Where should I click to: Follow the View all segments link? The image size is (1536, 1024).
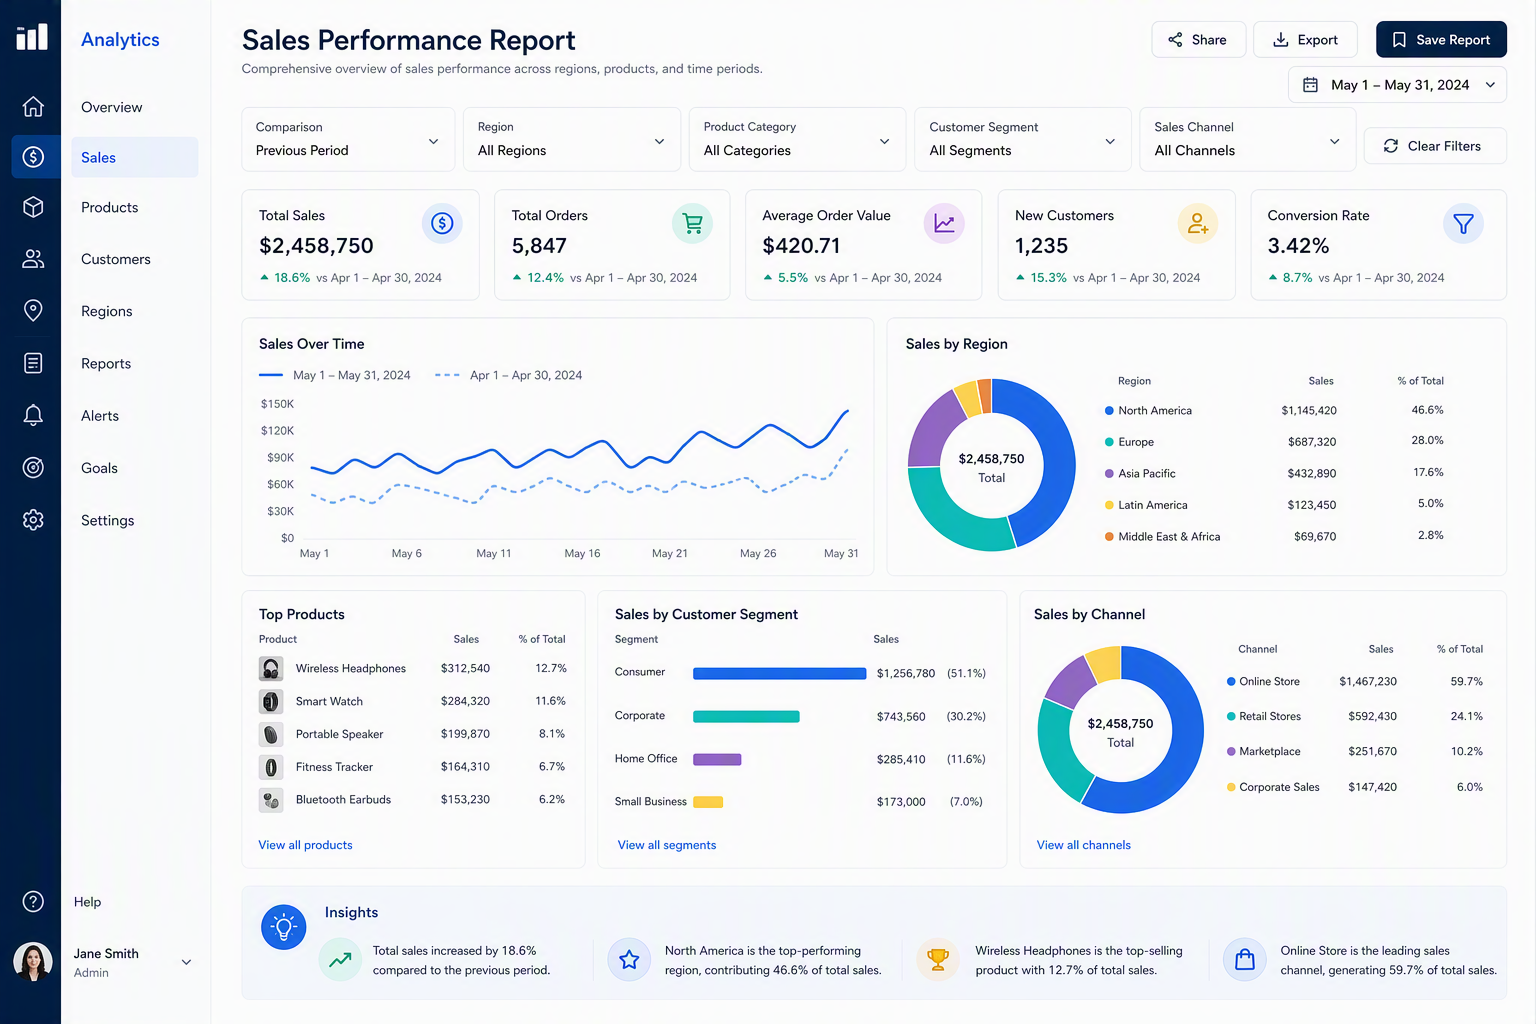click(x=667, y=845)
